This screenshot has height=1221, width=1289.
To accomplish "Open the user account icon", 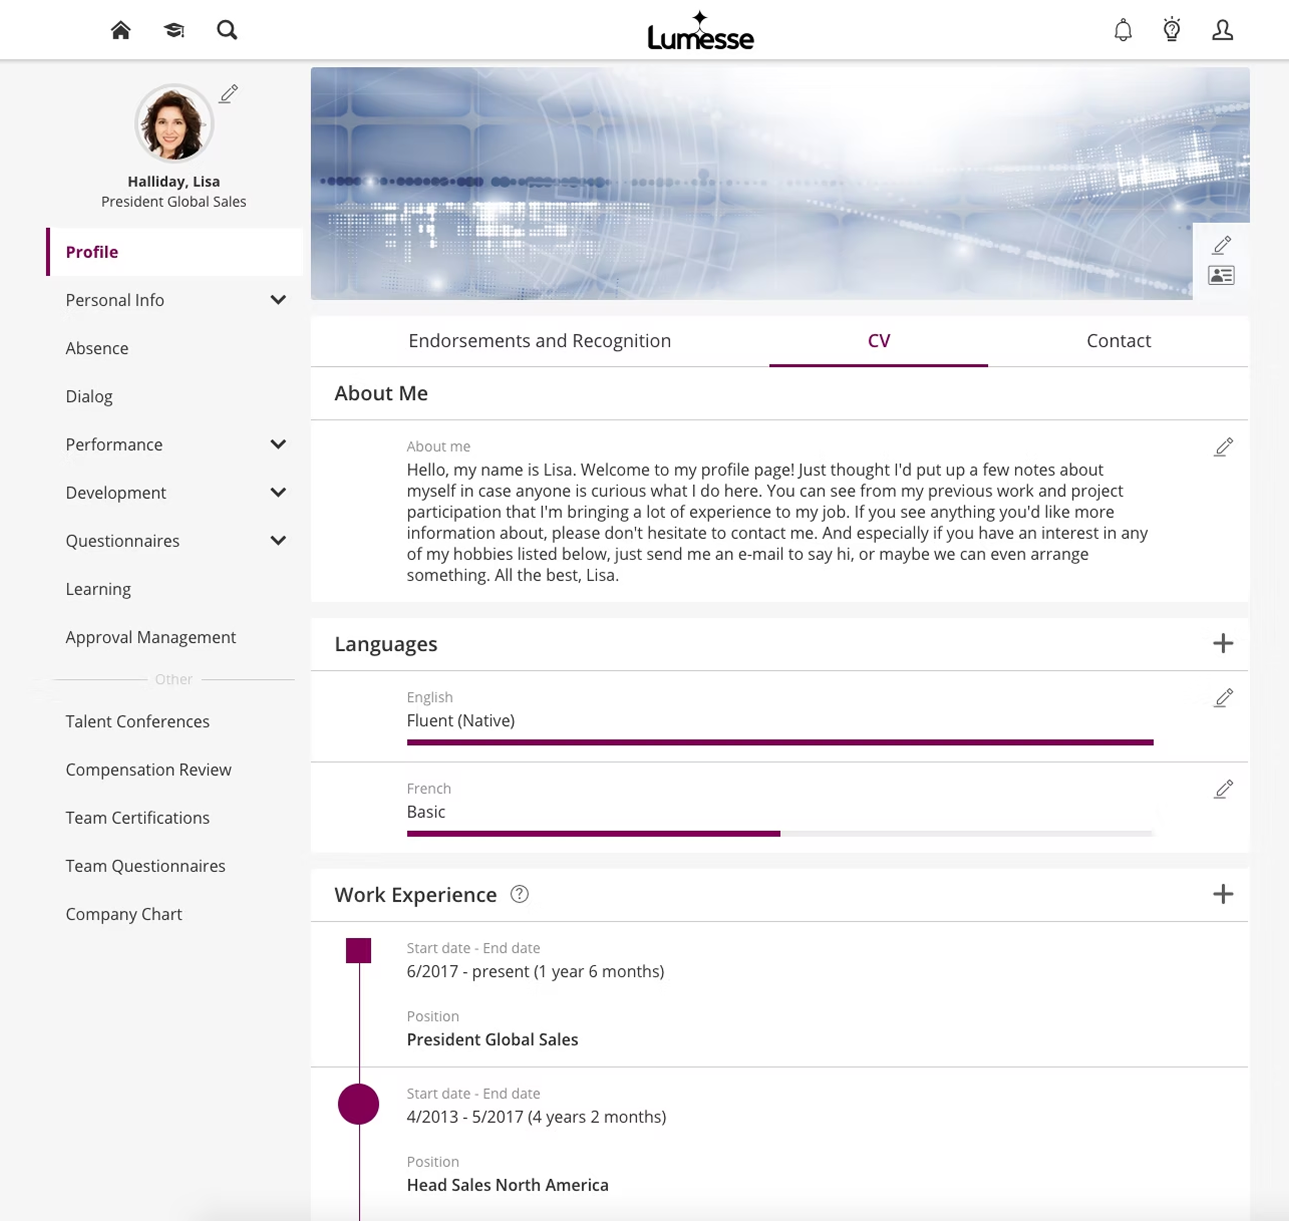I will point(1222,30).
